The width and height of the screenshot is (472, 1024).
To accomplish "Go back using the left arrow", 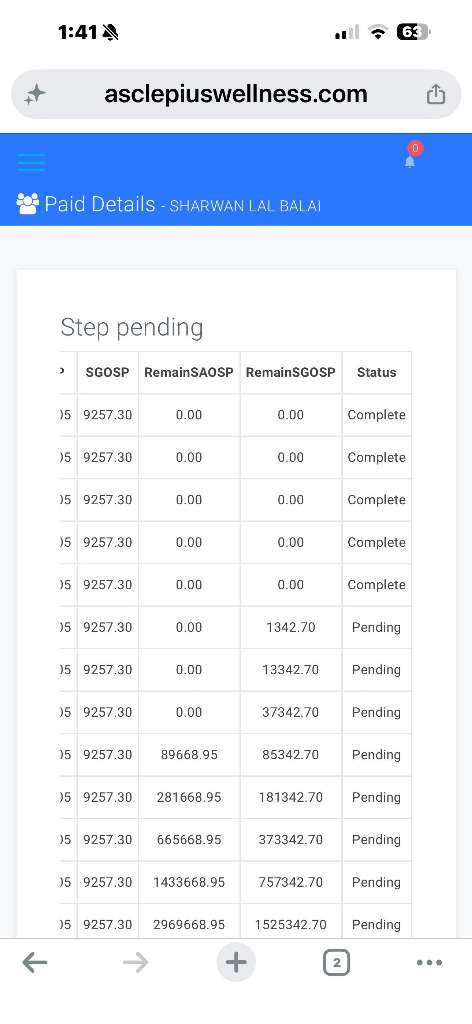I will [x=35, y=962].
